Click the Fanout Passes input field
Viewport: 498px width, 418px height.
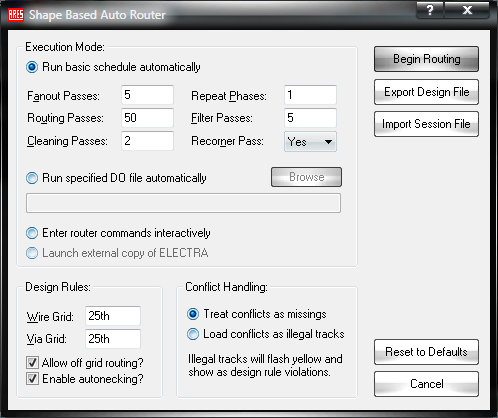pos(147,95)
